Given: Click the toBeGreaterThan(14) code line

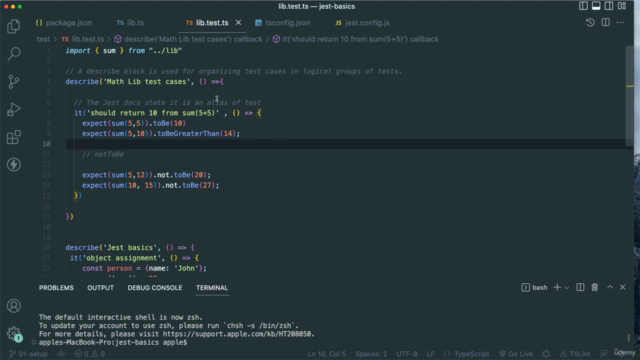Looking at the screenshot, I should click(x=161, y=133).
